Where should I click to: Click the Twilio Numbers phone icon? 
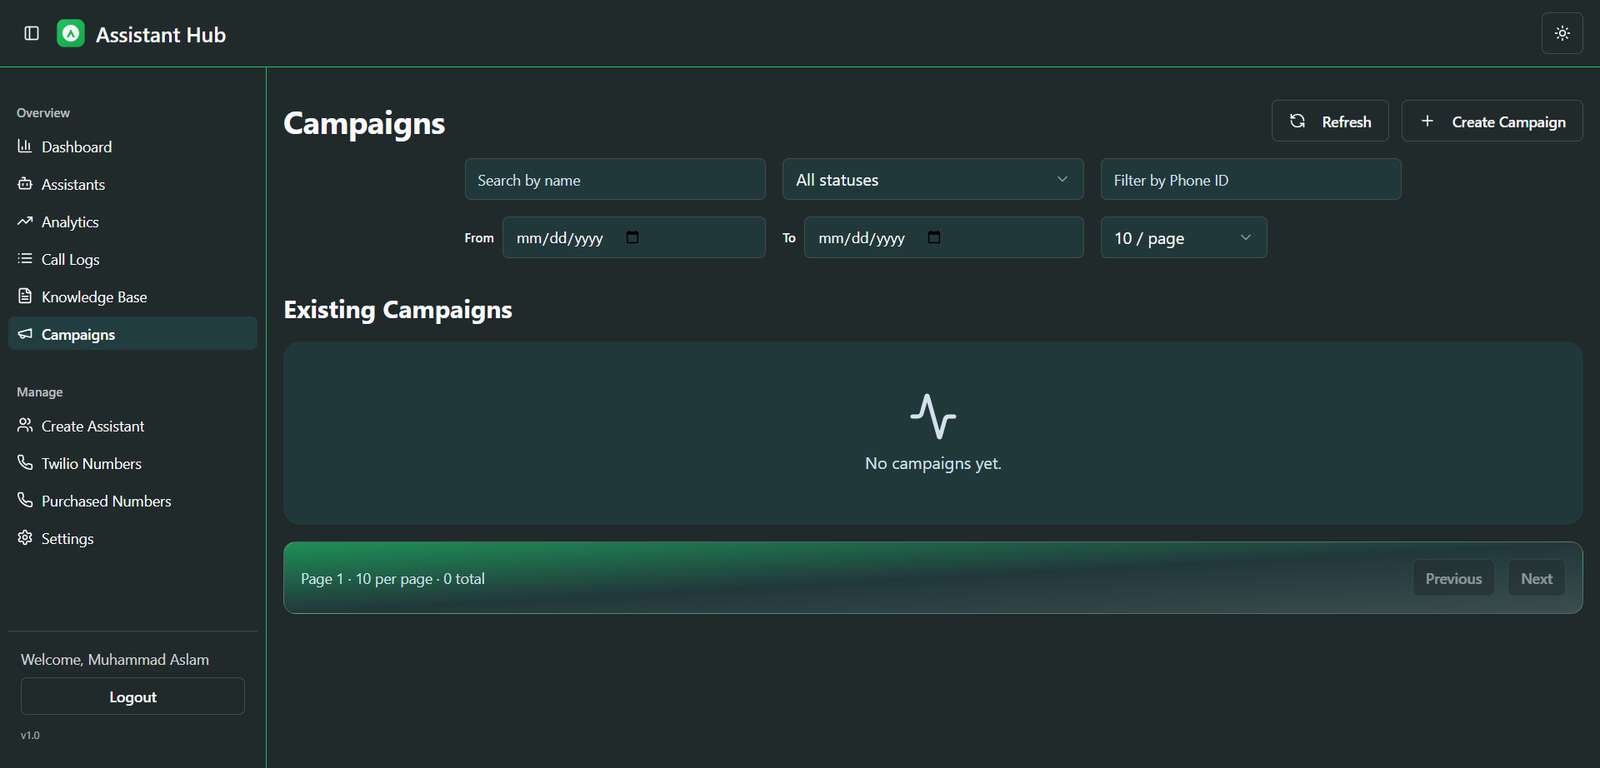tap(25, 463)
